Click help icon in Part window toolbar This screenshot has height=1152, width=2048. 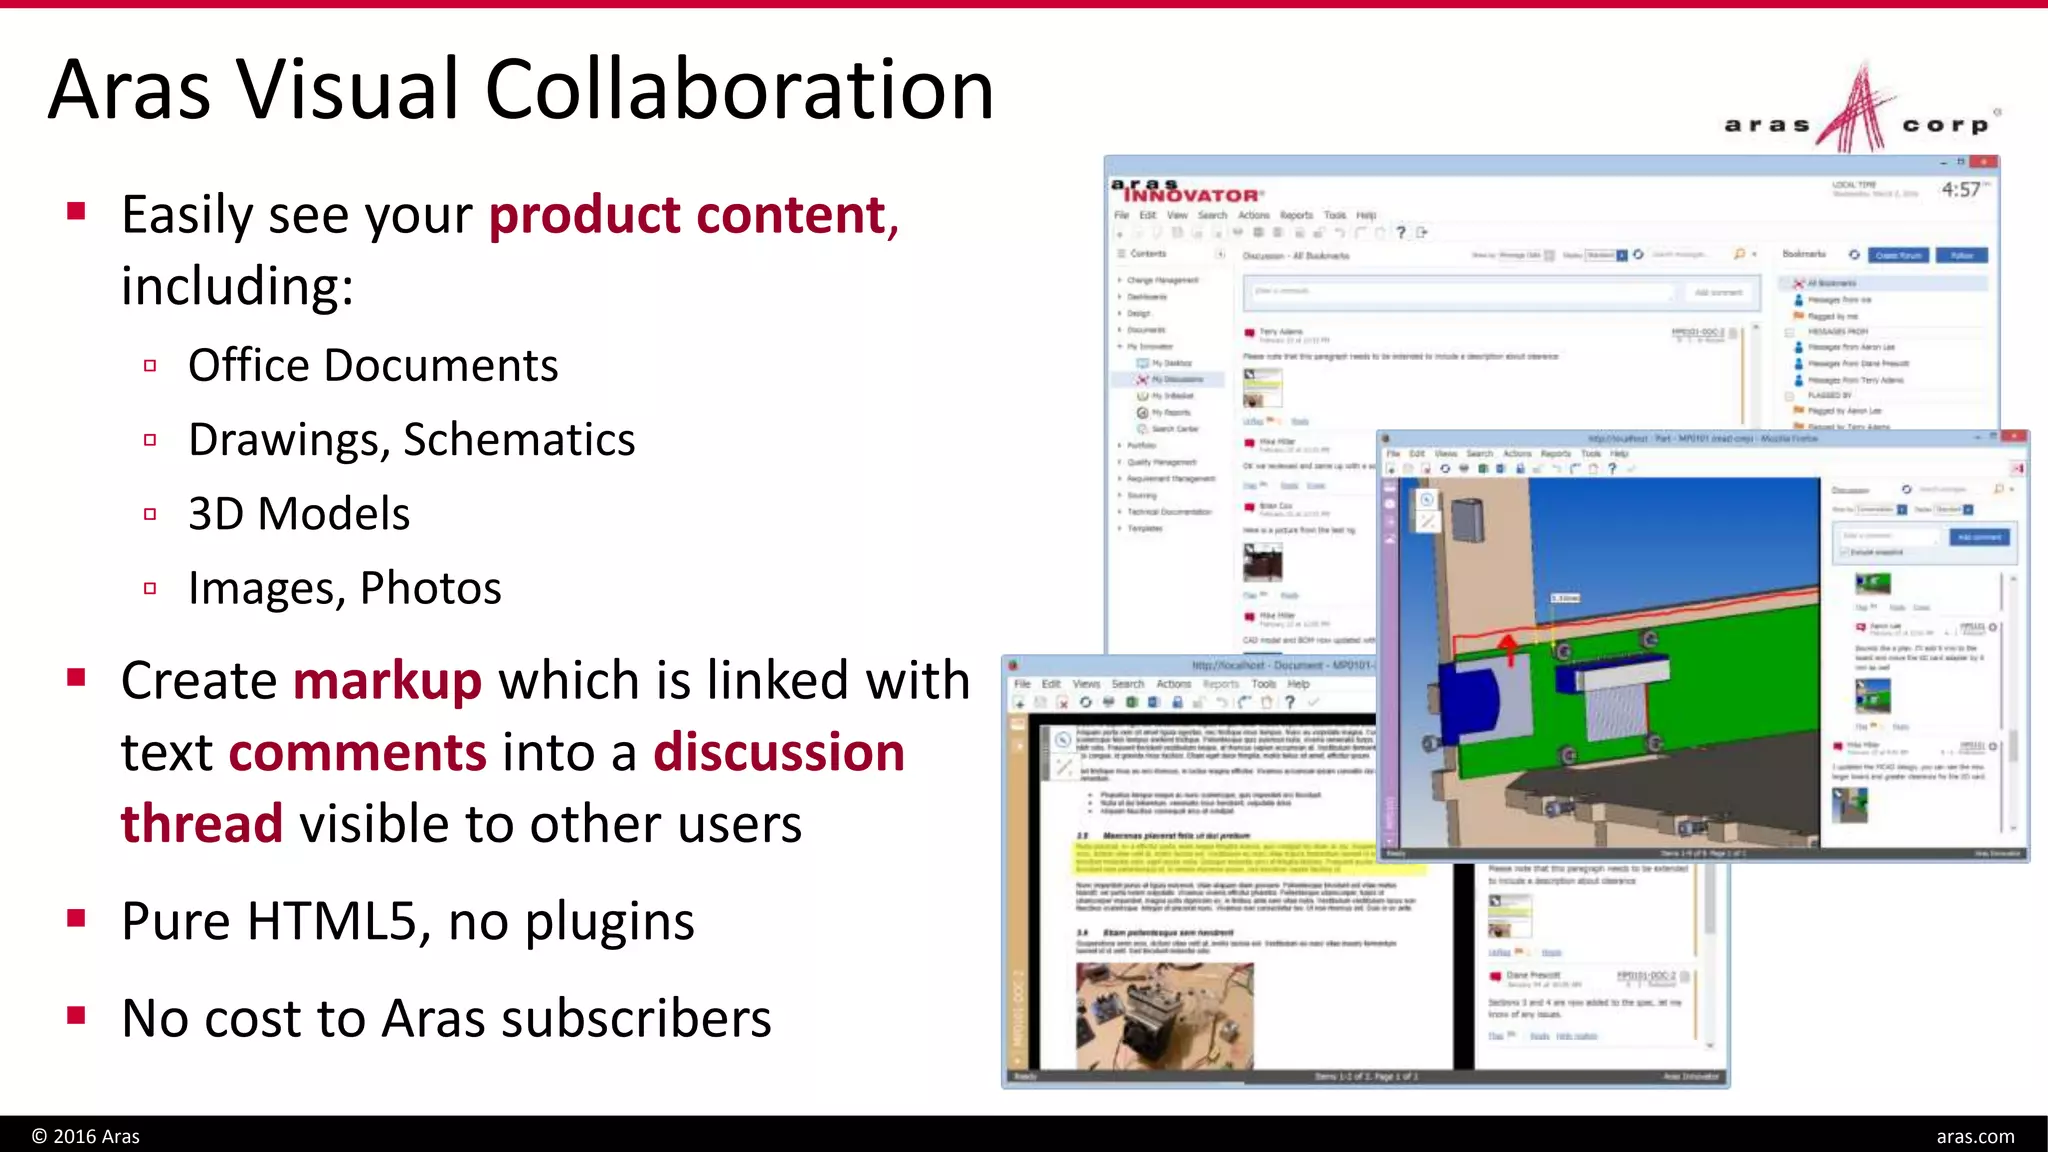[x=1612, y=468]
